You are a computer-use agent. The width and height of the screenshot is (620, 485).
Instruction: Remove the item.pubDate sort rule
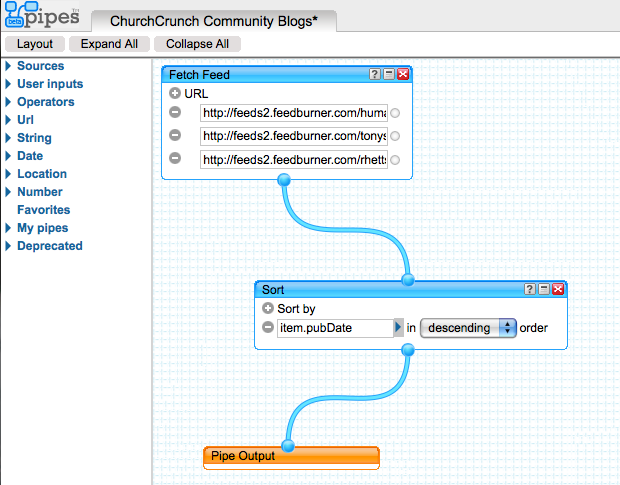(x=268, y=327)
